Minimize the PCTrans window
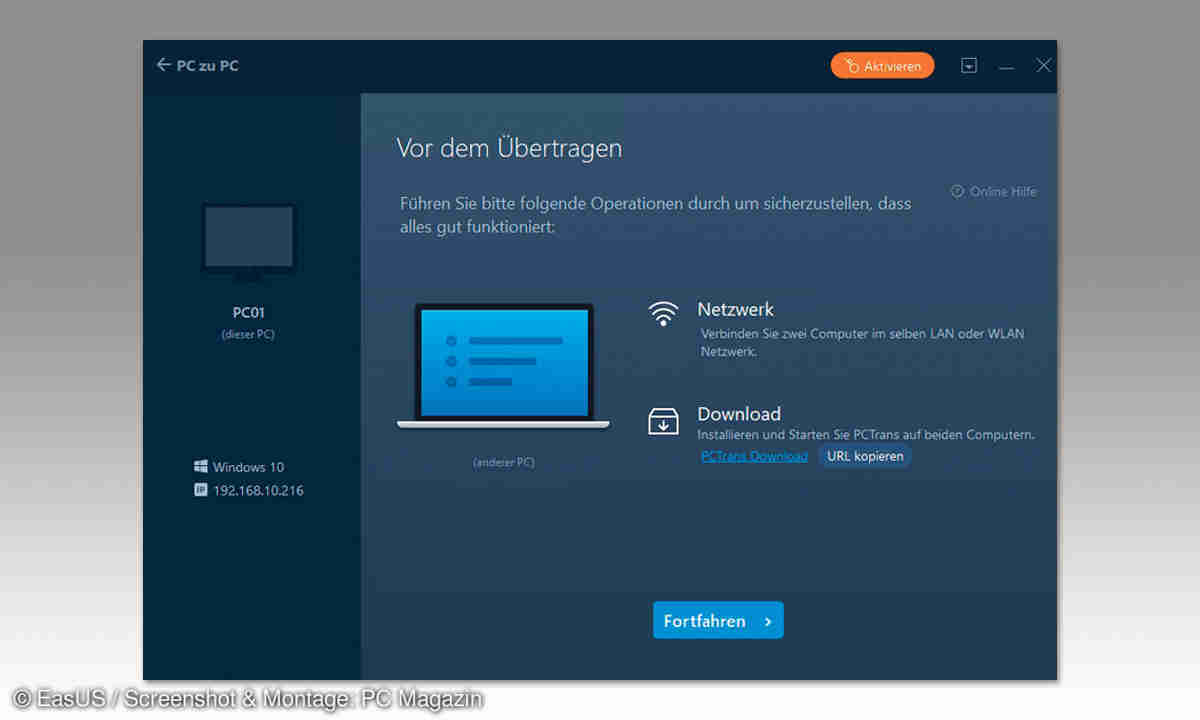The width and height of the screenshot is (1200, 720). [1006, 66]
